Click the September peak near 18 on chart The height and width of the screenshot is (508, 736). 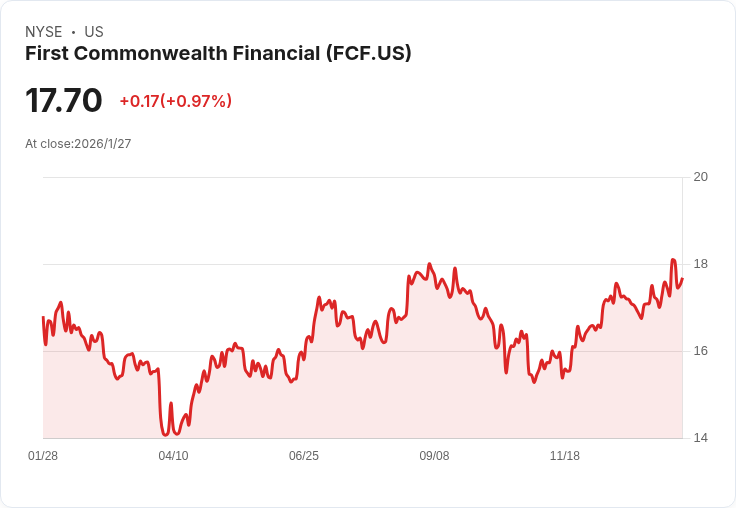pos(429,264)
